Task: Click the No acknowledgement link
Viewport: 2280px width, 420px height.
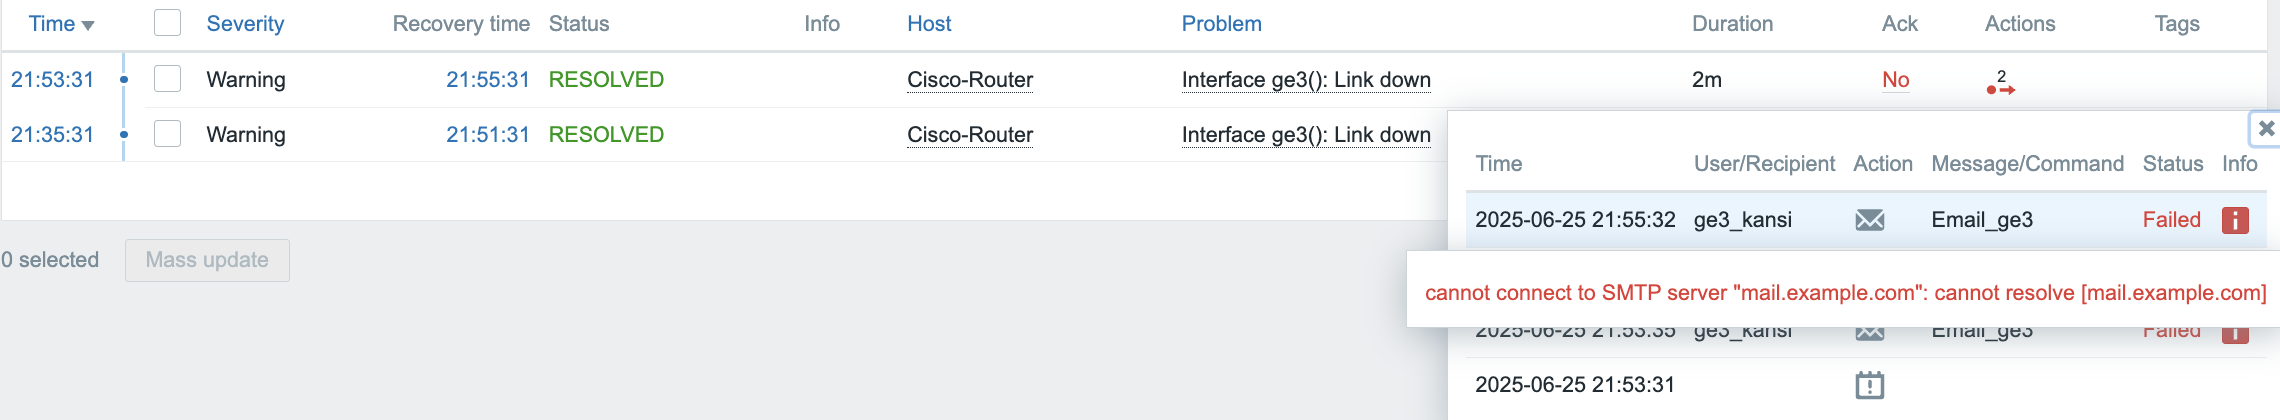Action: click(1895, 80)
